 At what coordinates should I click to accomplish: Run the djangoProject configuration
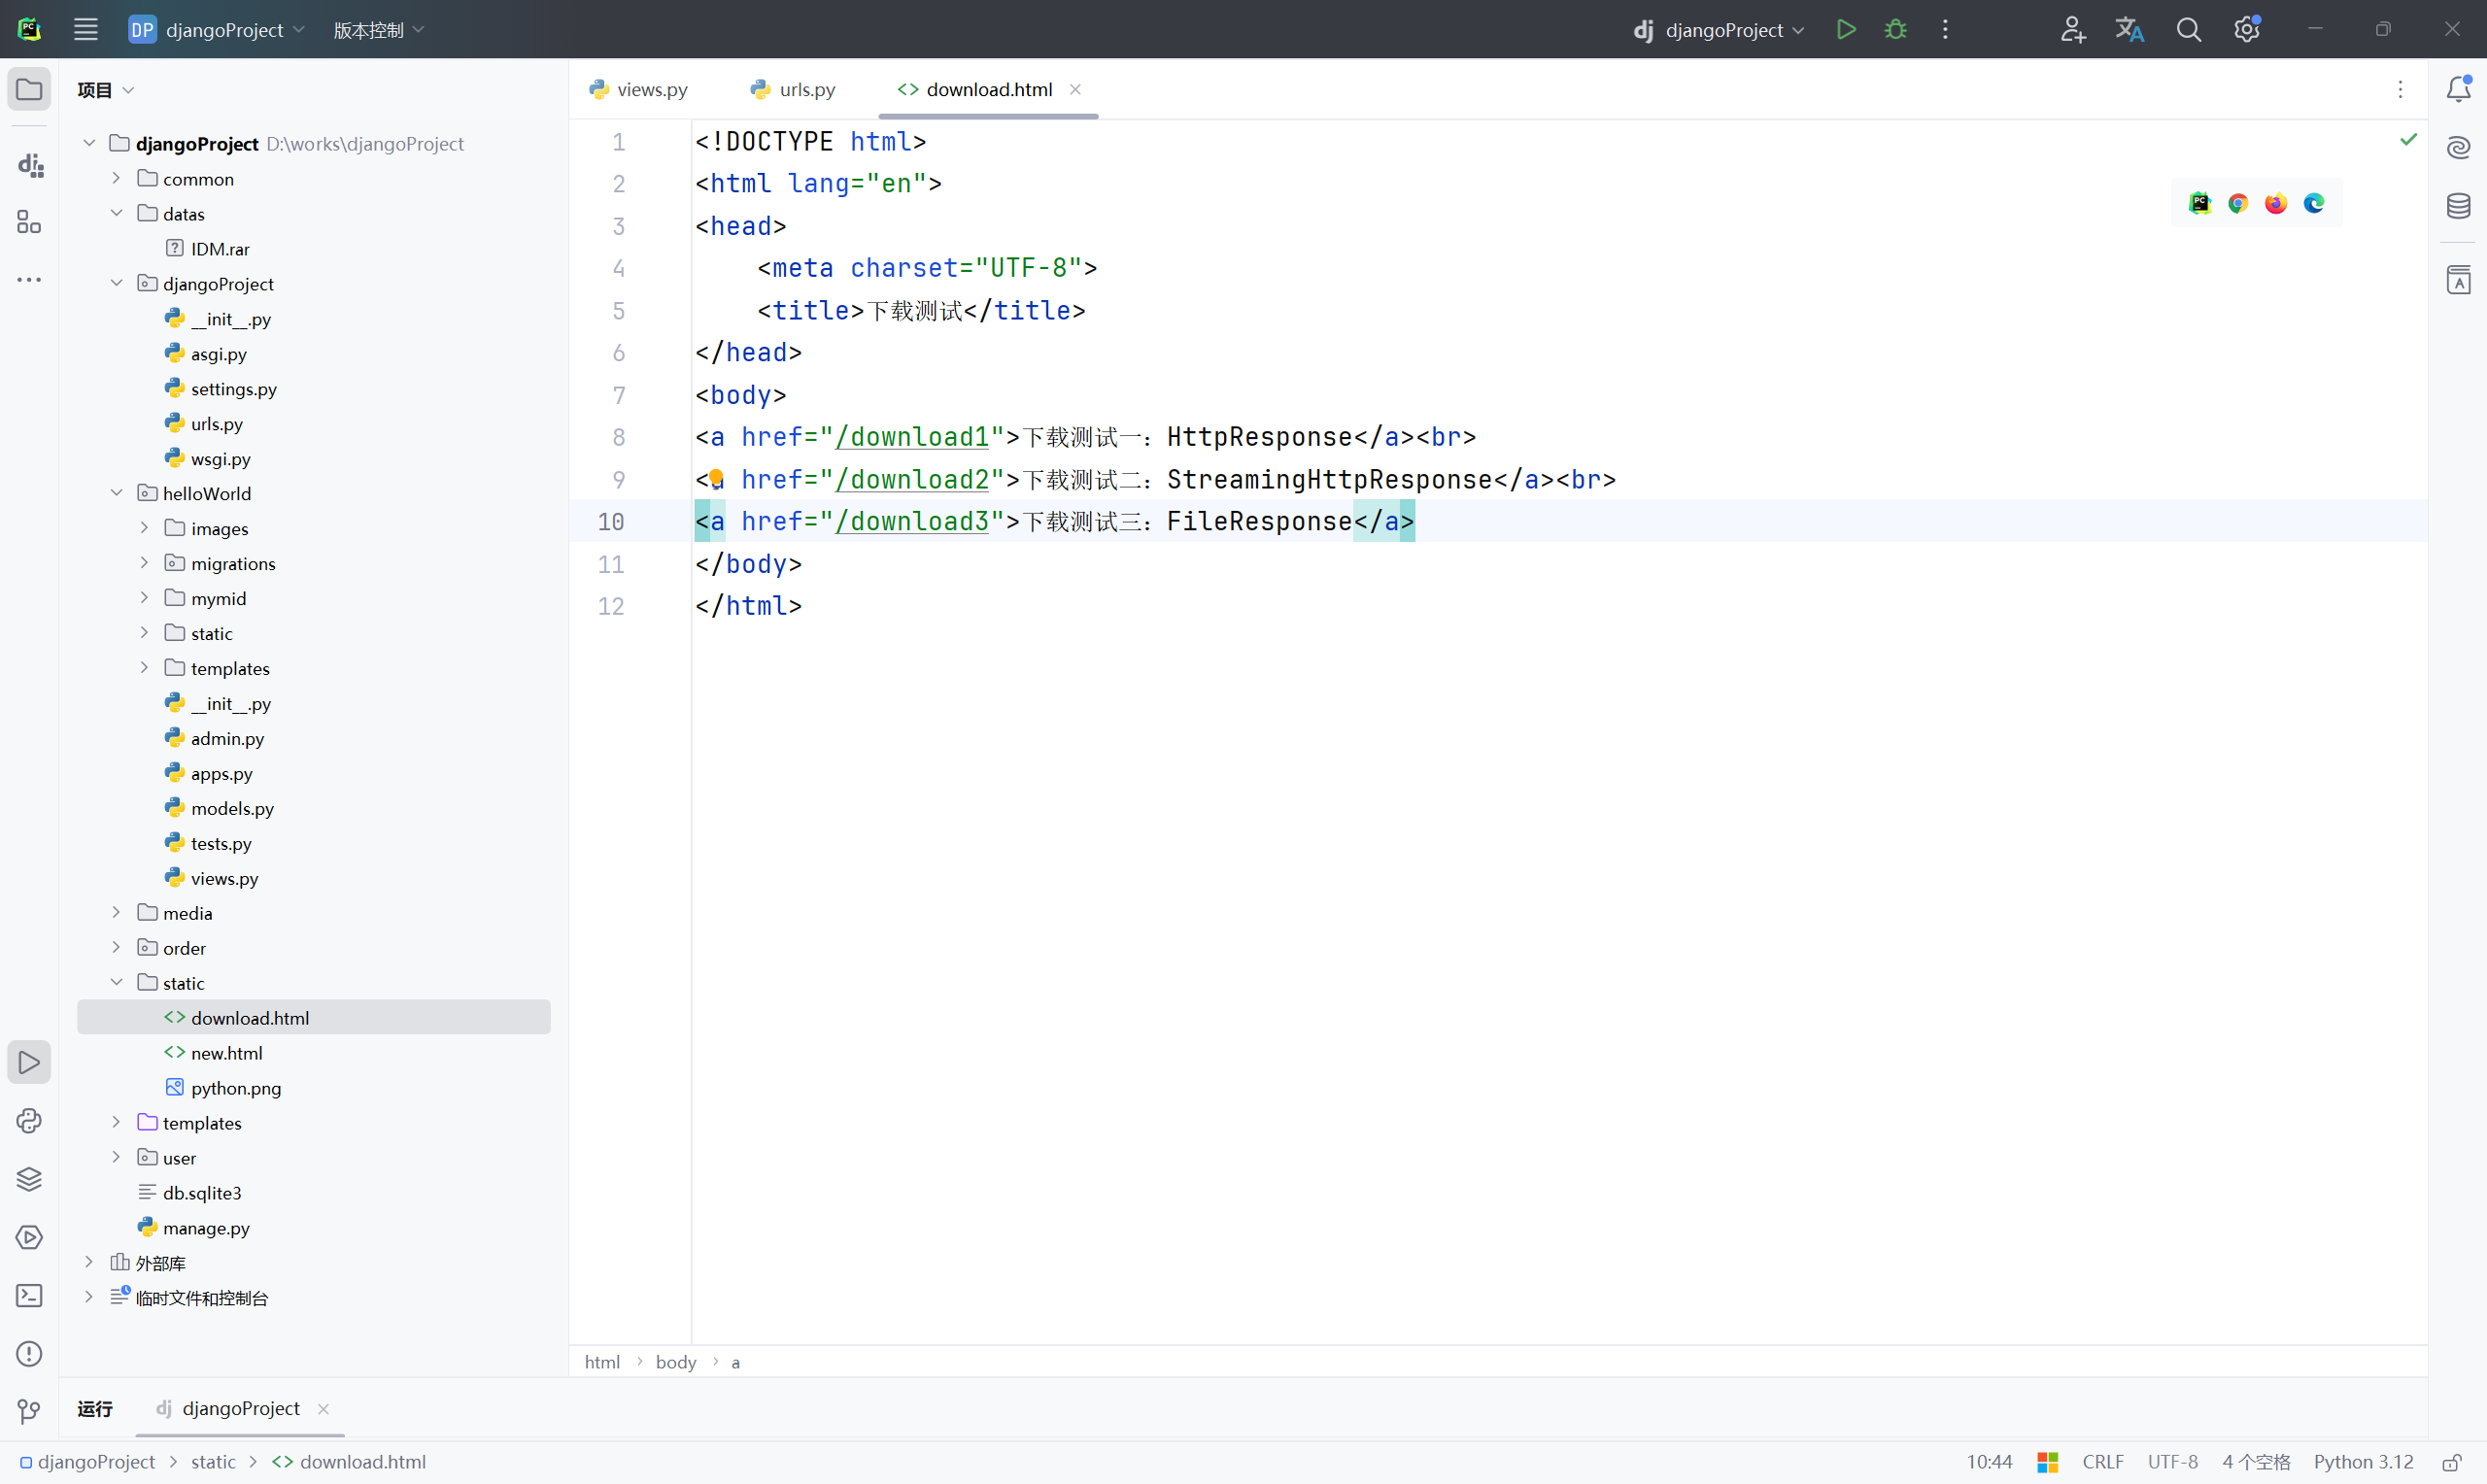(1846, 29)
